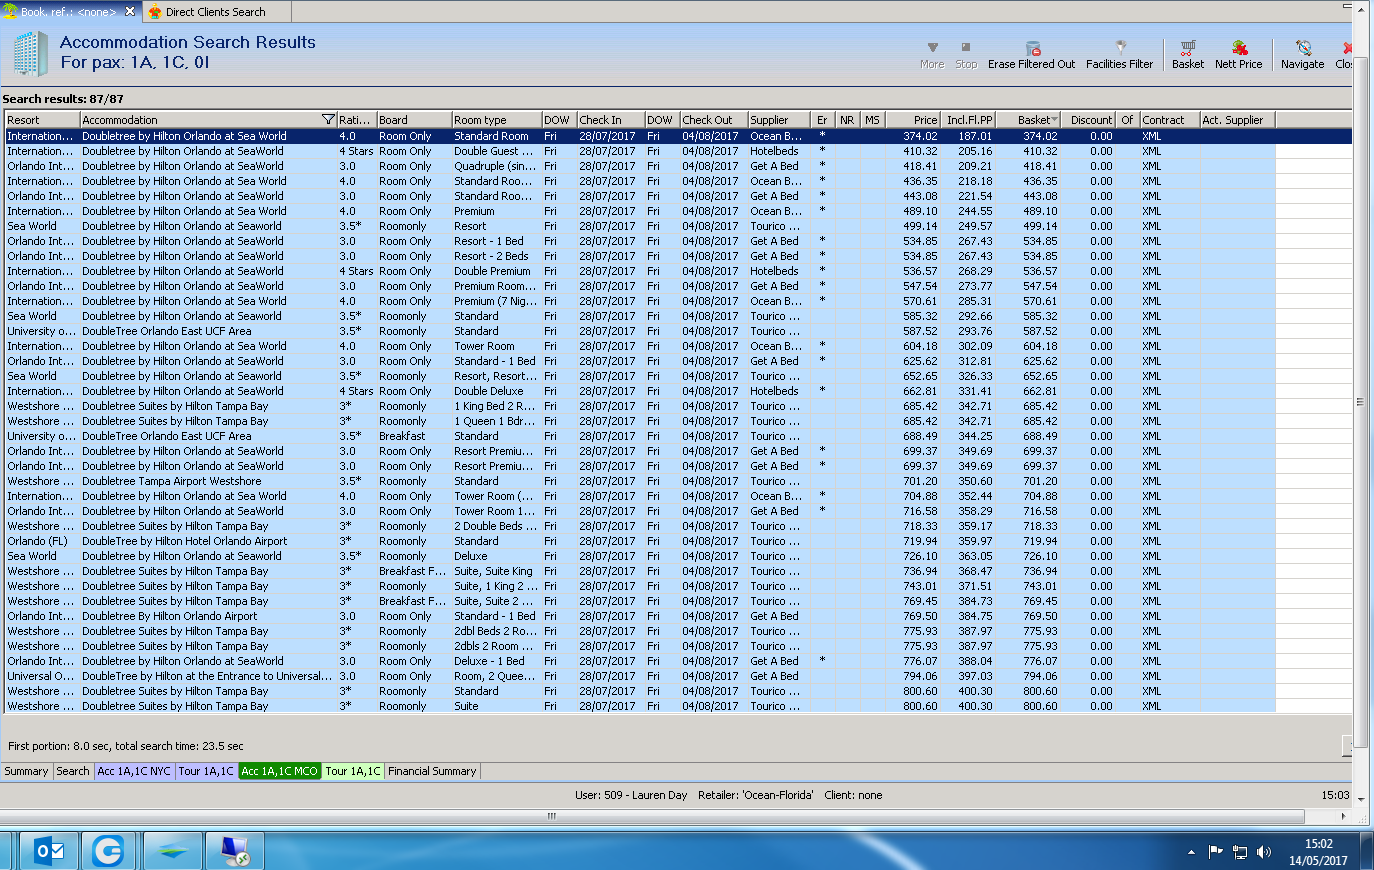The image size is (1374, 870).
Task: Open the Facilities Filter funnel tool
Action: [x=1120, y=54]
